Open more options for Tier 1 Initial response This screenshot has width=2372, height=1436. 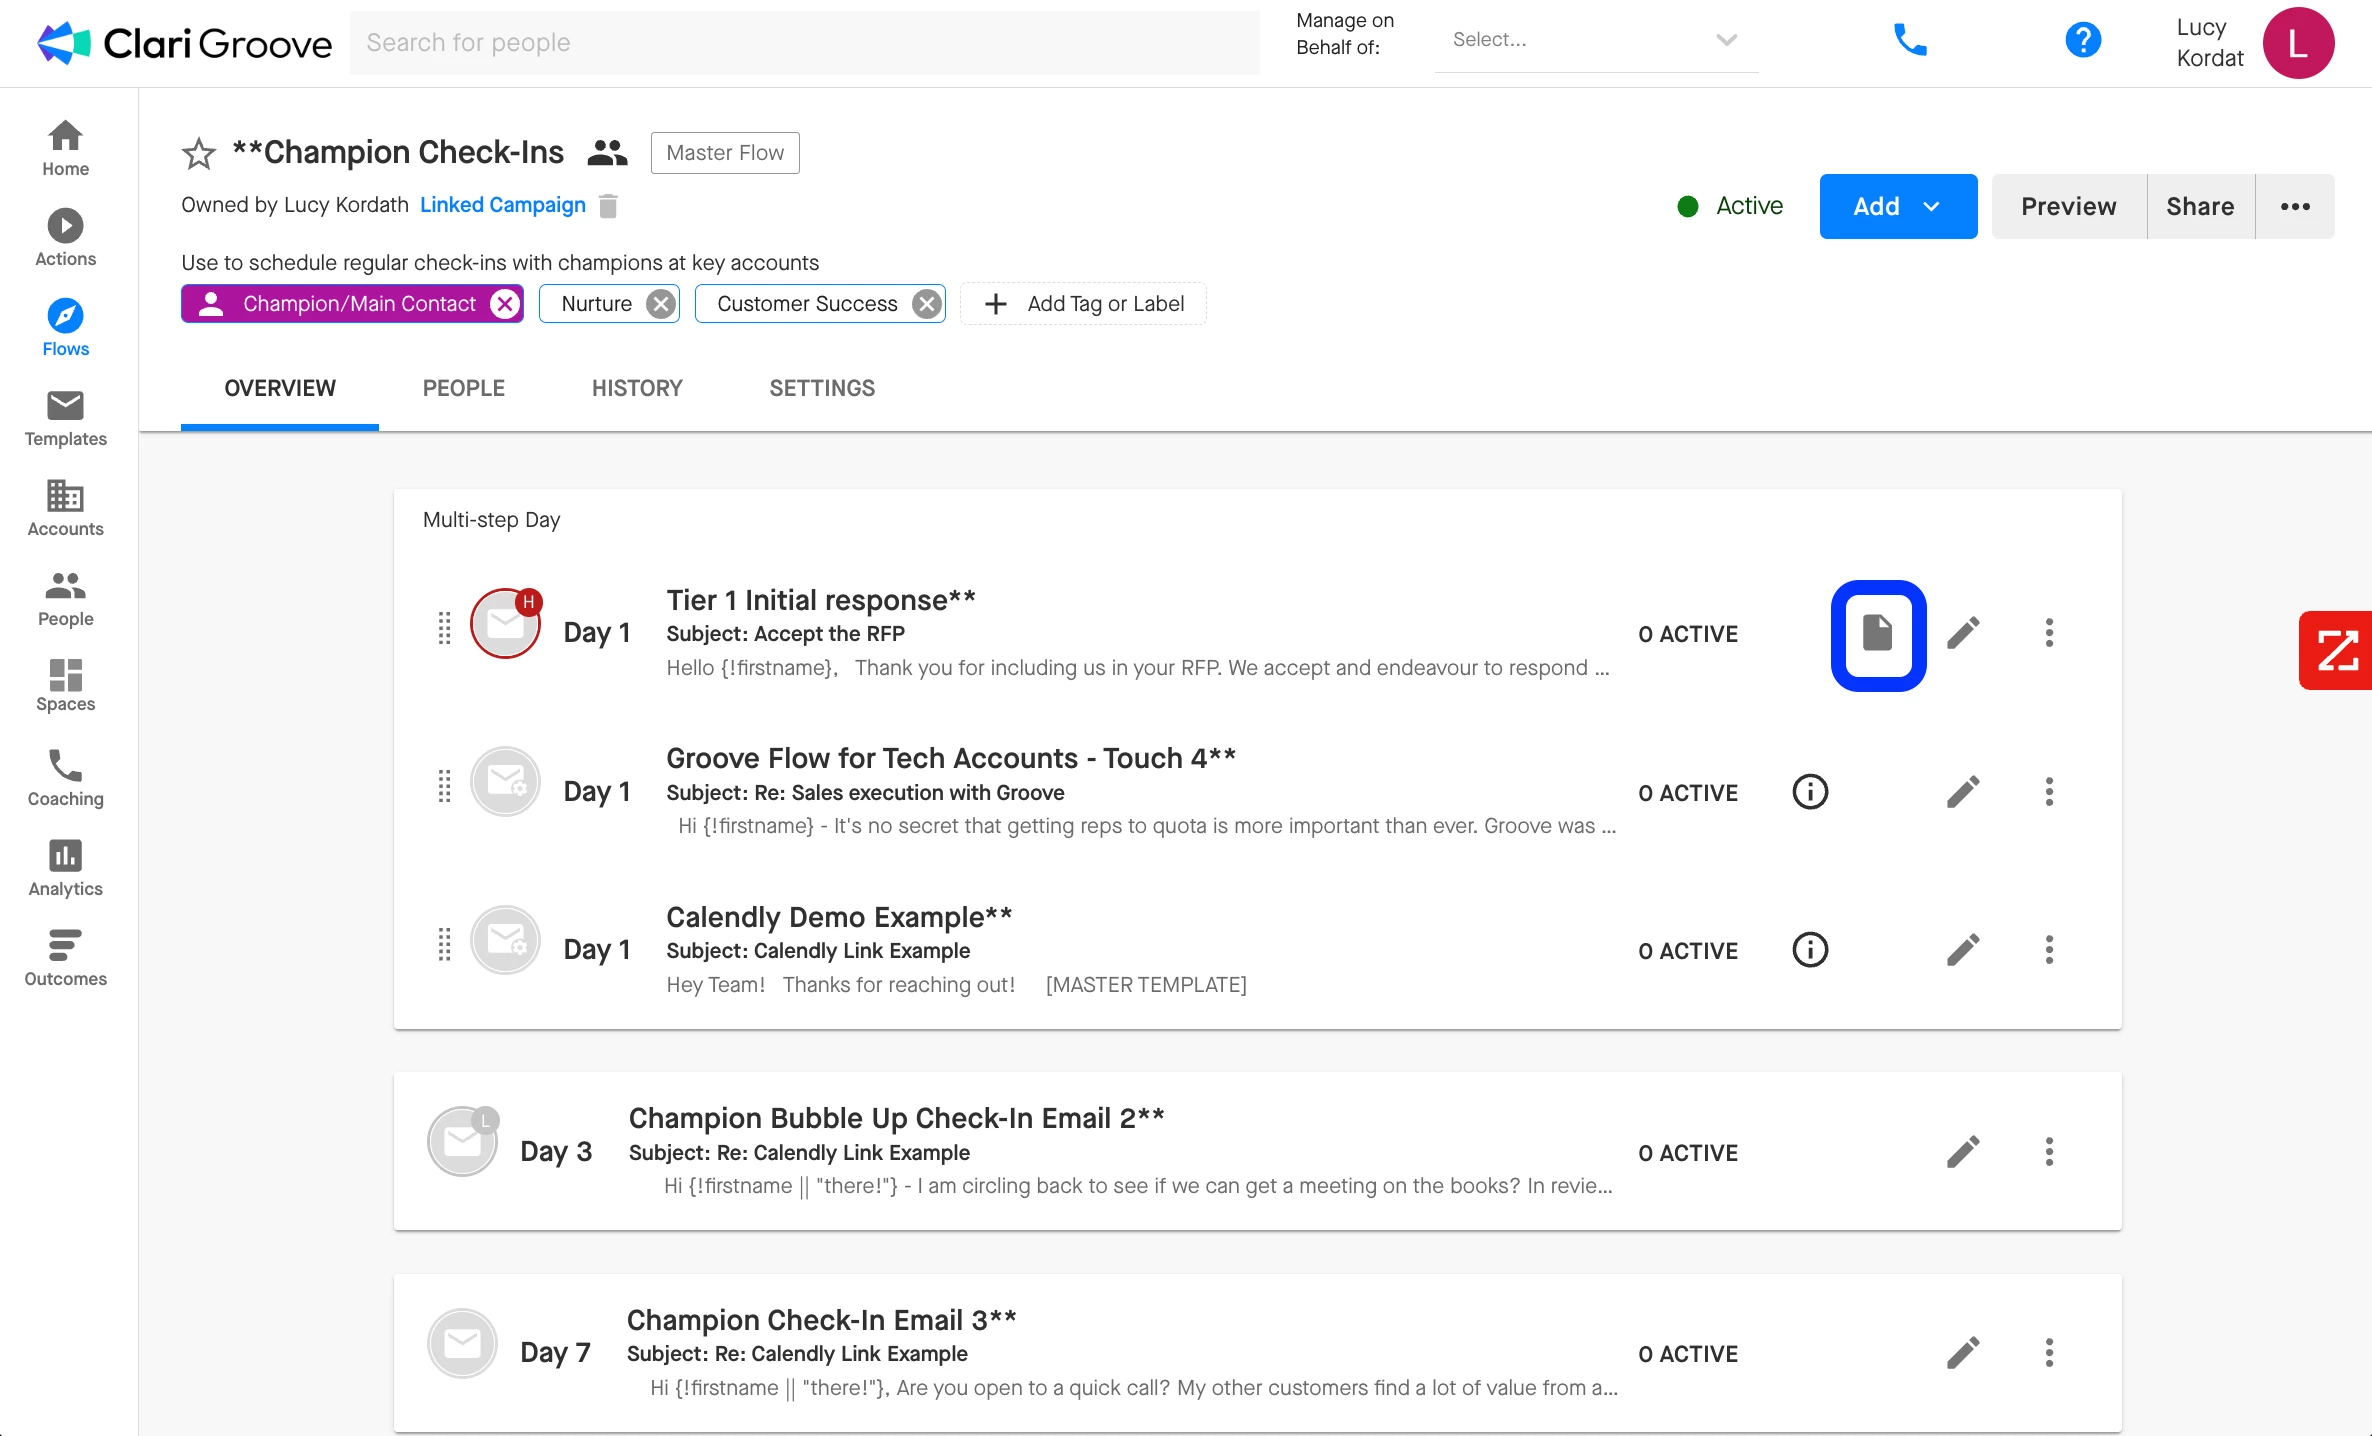point(2049,633)
